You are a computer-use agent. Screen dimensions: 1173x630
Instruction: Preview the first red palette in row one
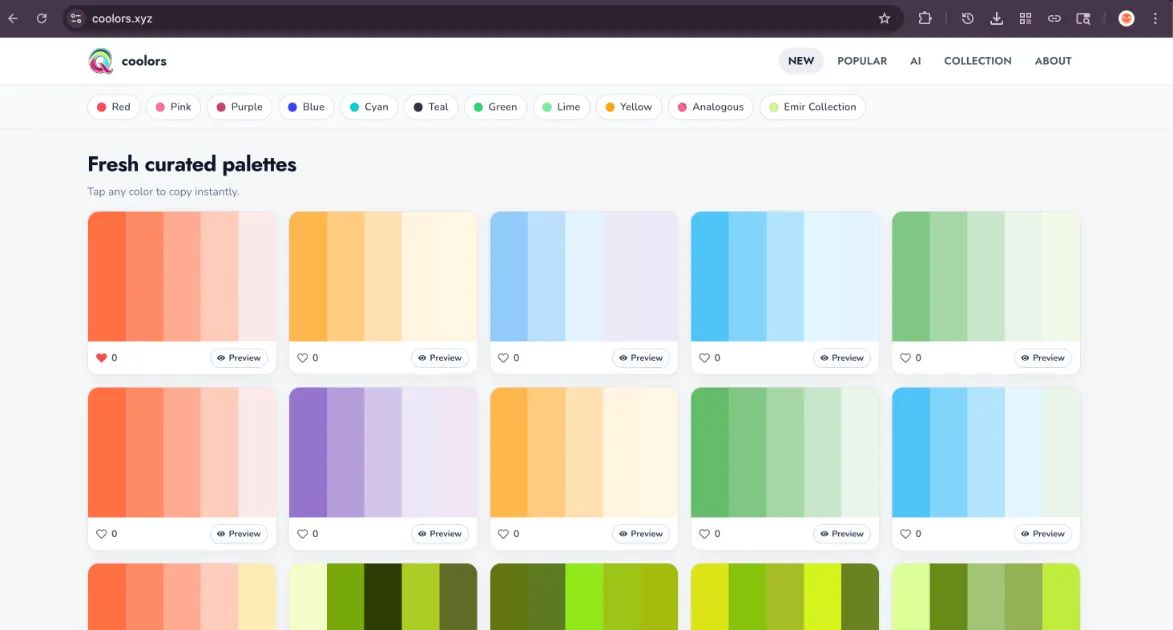pyautogui.click(x=239, y=358)
